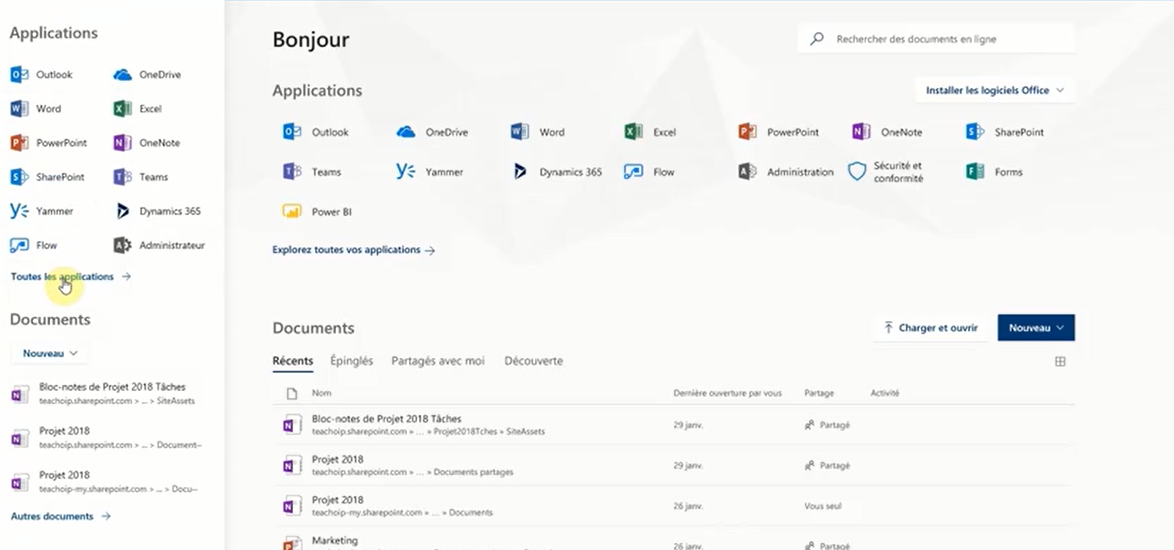Viewport: 1174px width, 550px height.
Task: Open Flow in the left sidebar
Action: pos(34,245)
